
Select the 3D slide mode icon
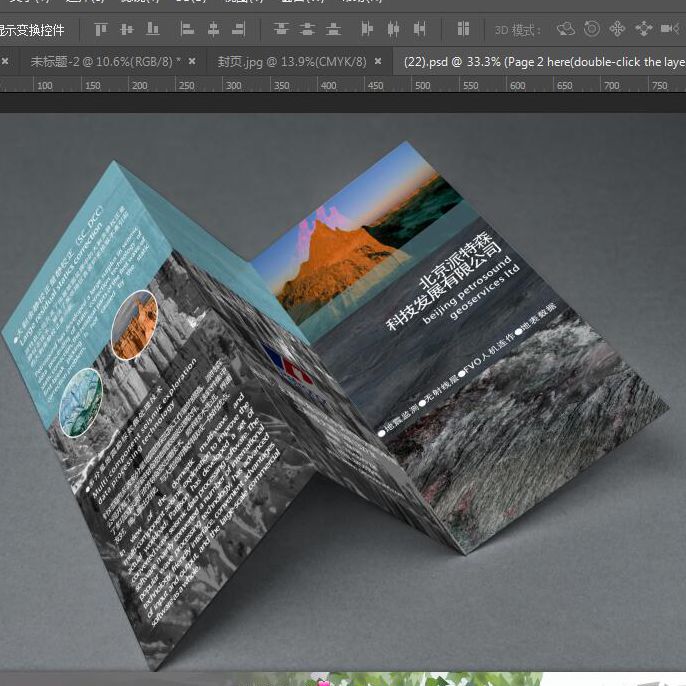pyautogui.click(x=644, y=29)
